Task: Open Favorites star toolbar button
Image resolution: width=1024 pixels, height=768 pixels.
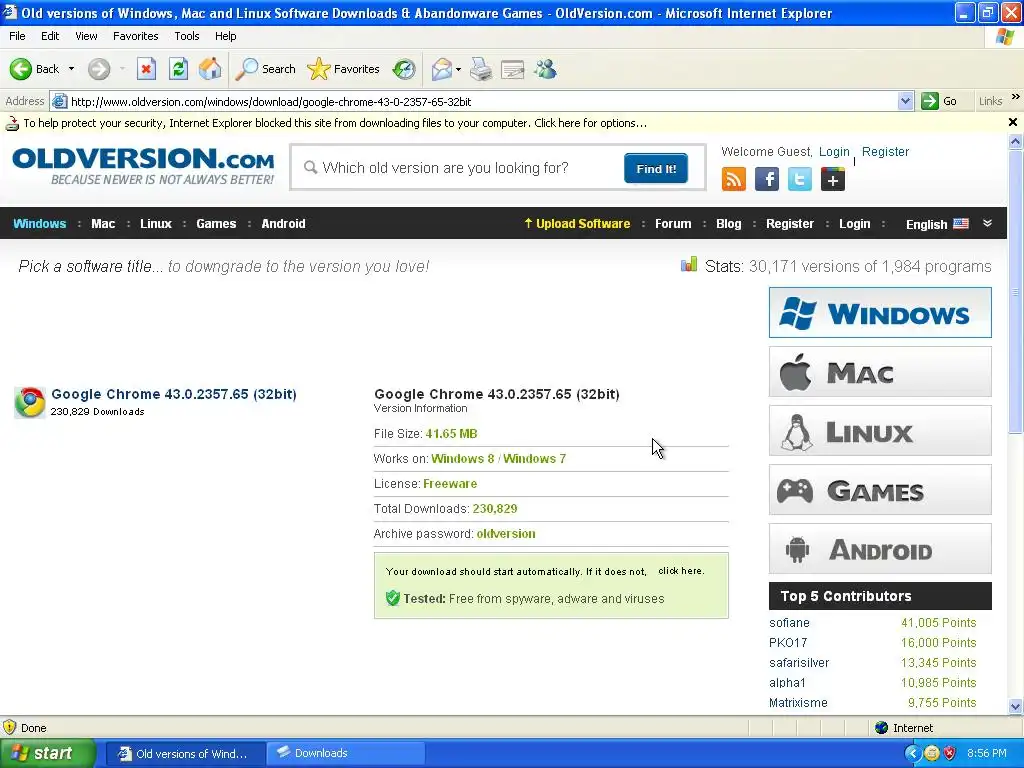Action: pos(344,69)
